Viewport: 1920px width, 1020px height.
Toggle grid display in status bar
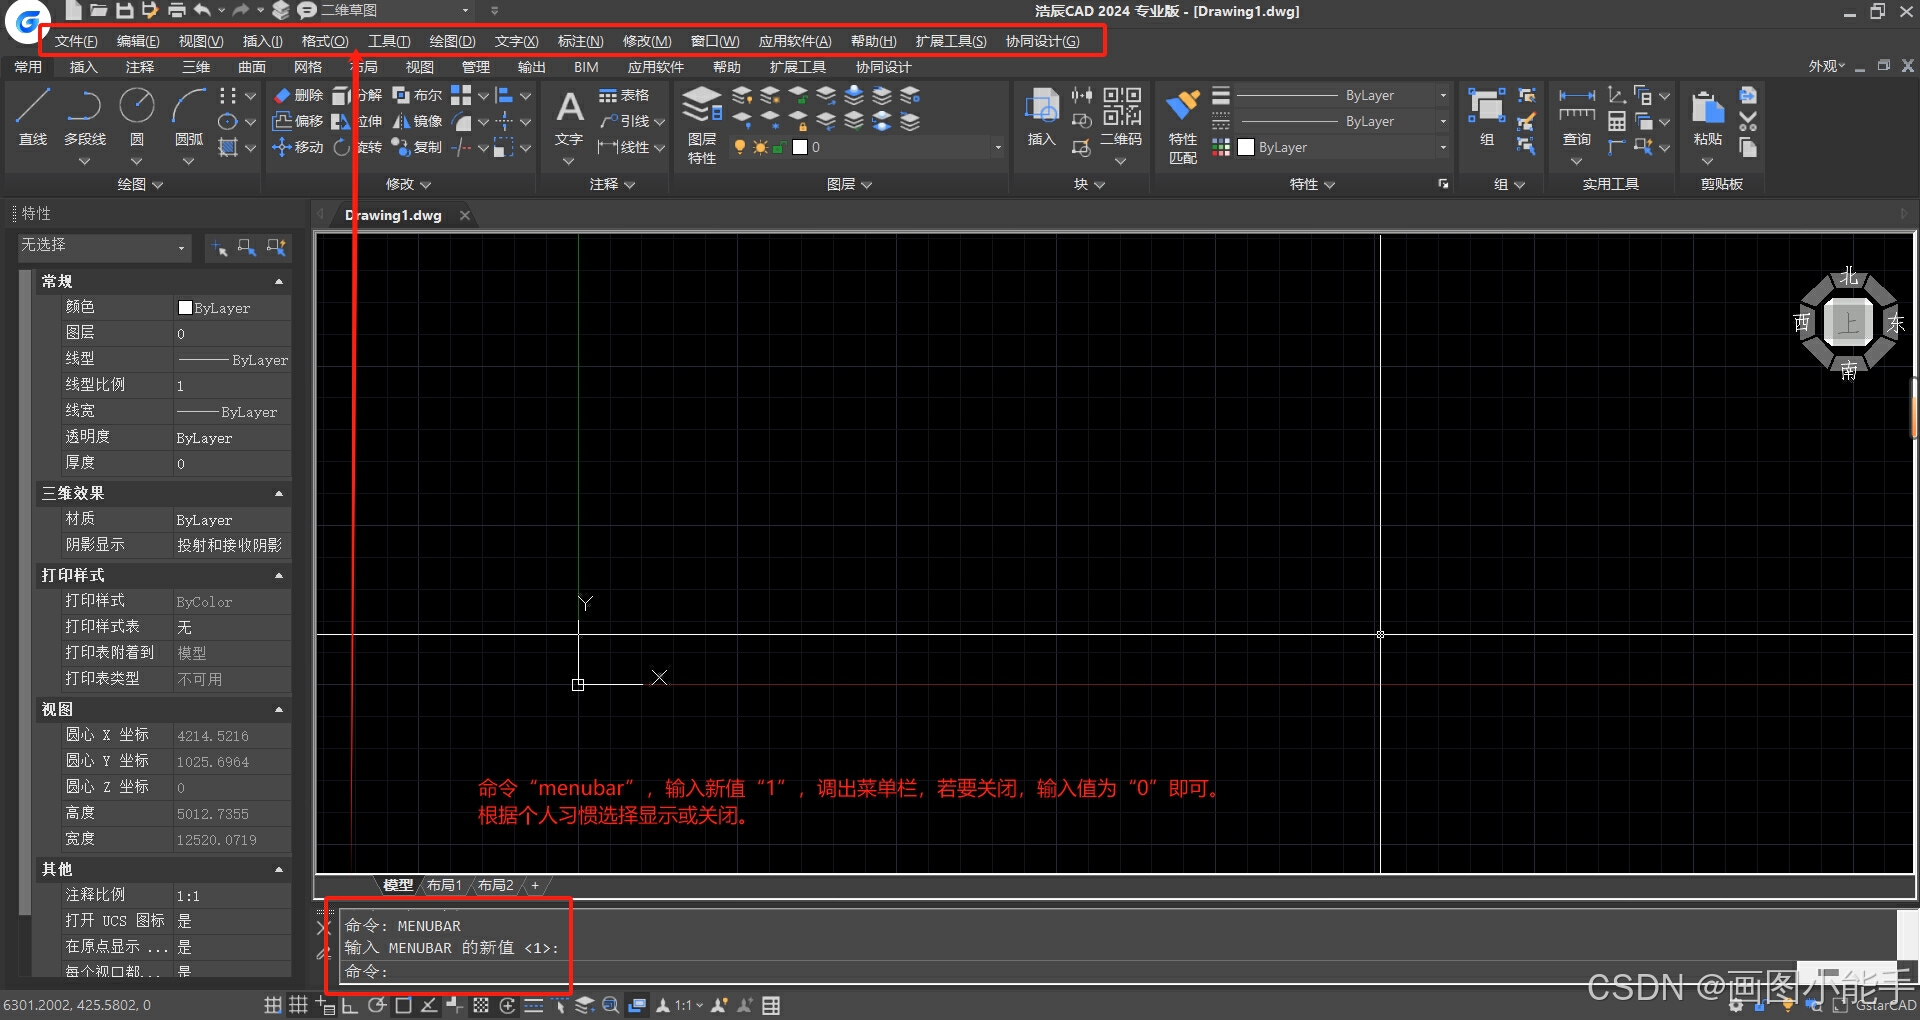(x=299, y=1005)
